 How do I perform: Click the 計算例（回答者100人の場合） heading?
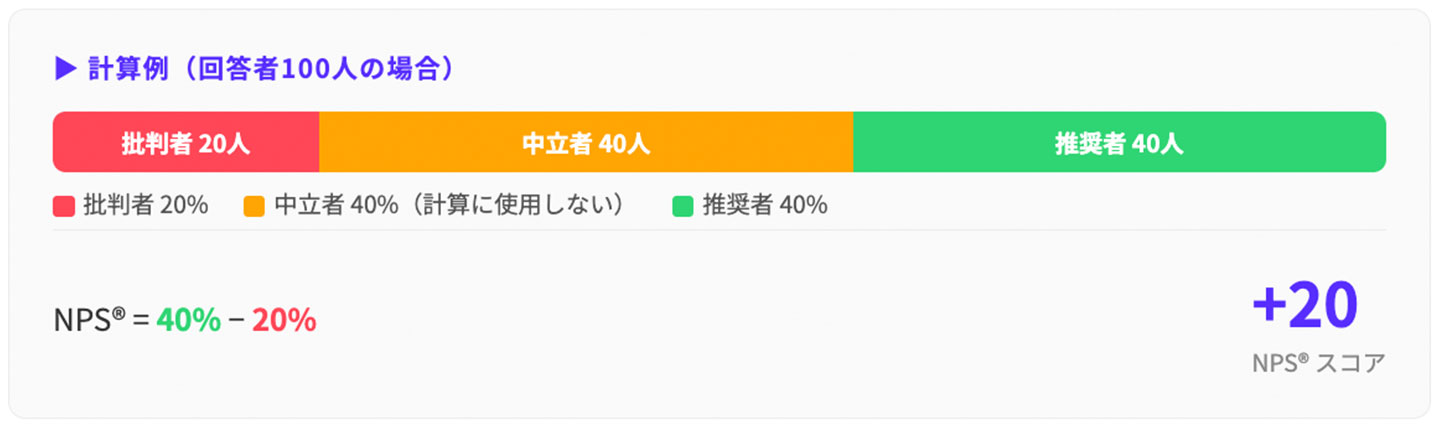tap(271, 69)
